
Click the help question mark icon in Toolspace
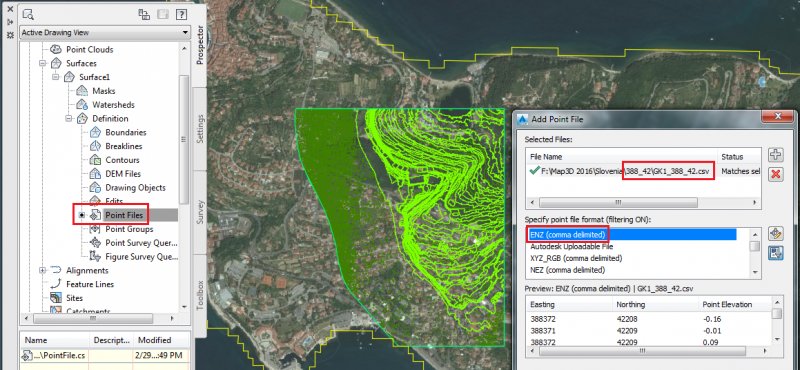pos(181,15)
